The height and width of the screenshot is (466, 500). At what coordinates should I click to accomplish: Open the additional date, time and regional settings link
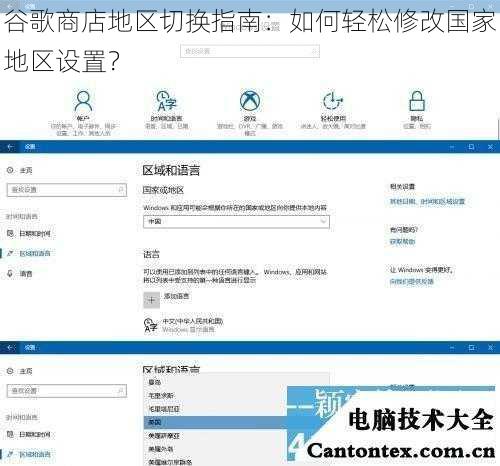point(427,201)
